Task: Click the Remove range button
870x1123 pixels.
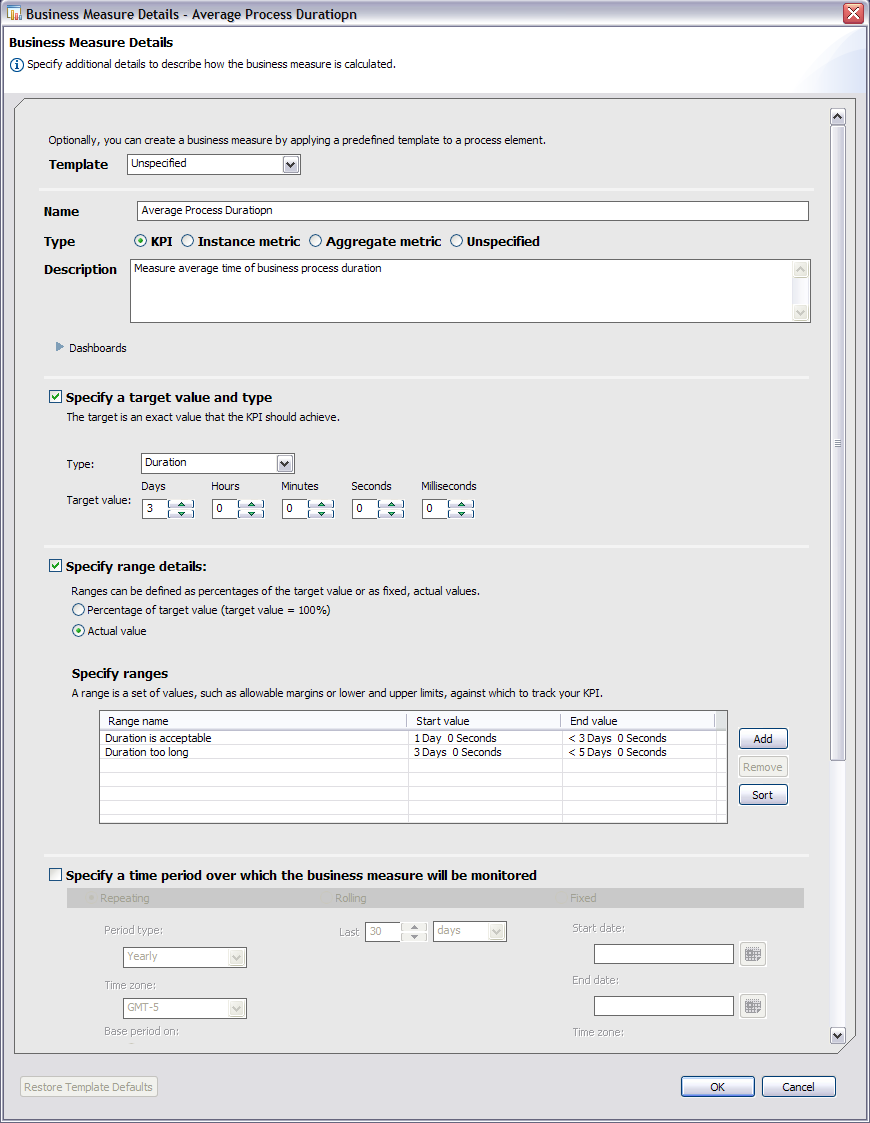Action: click(x=763, y=767)
